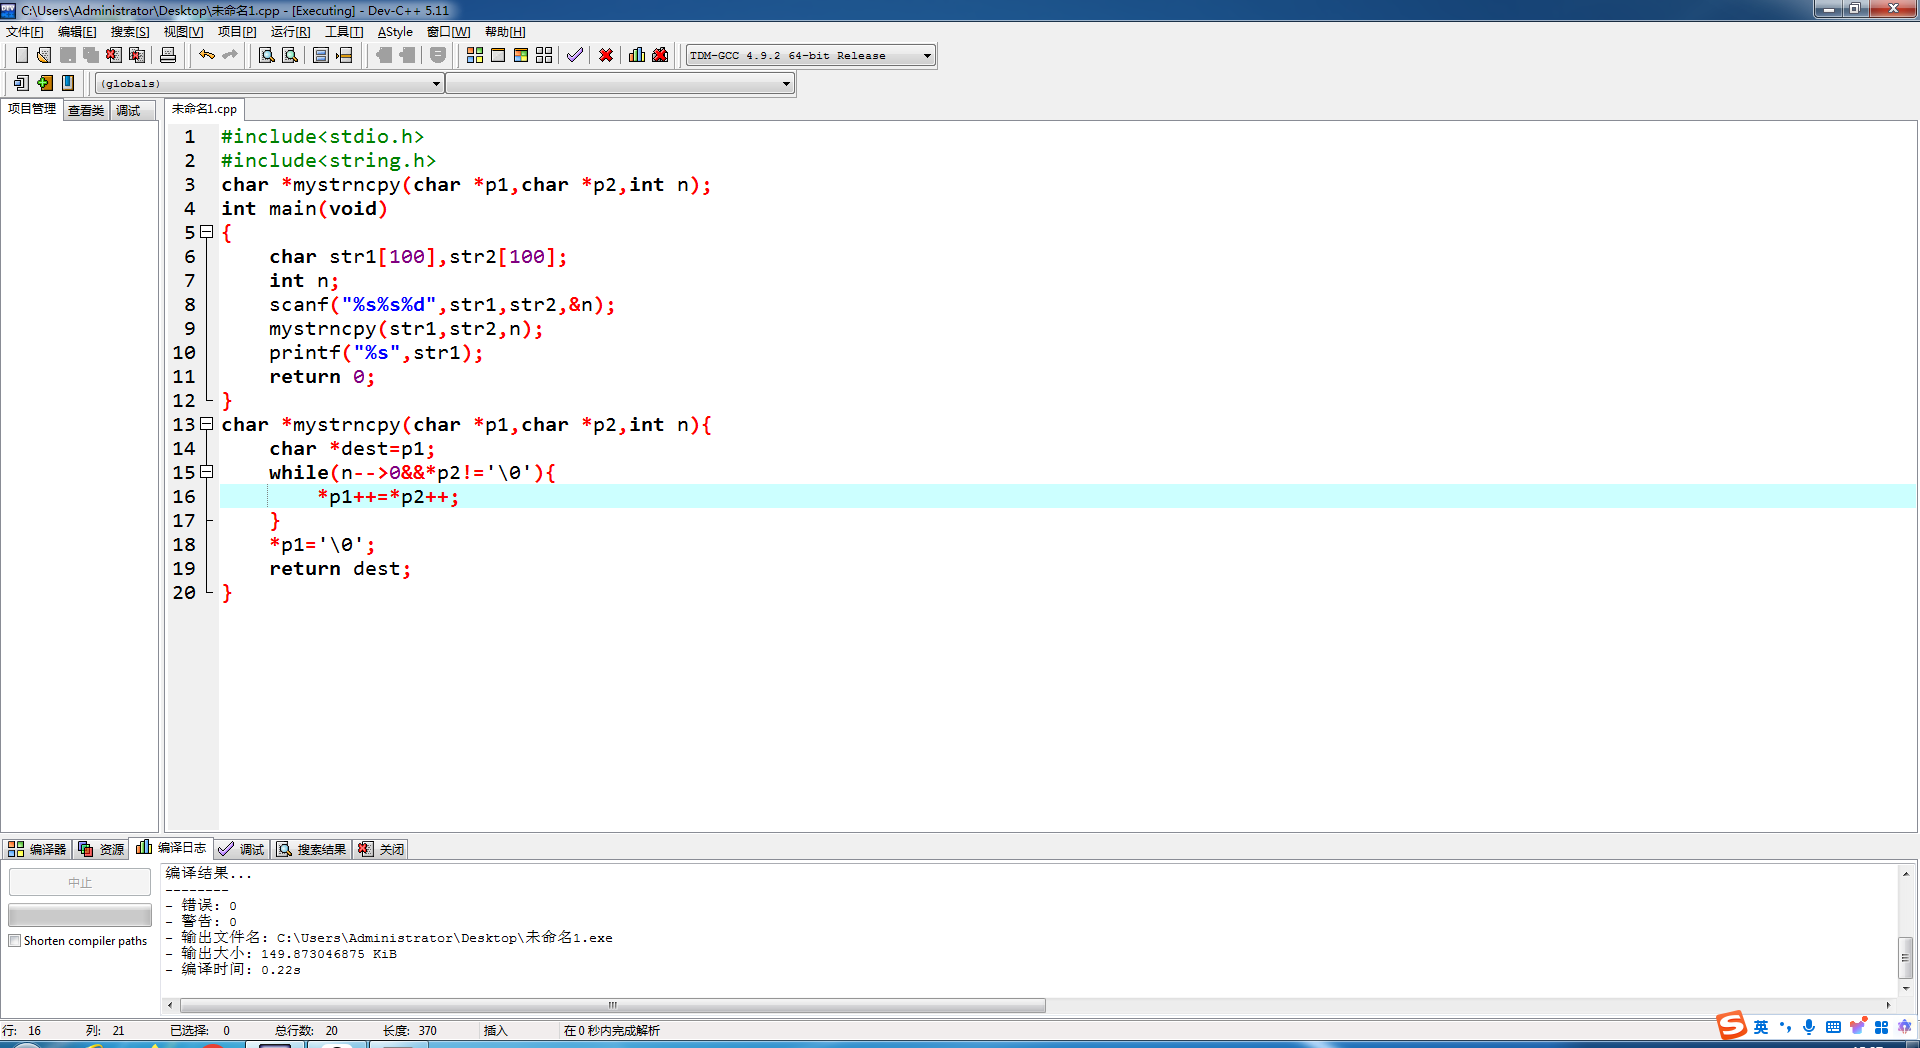Screen dimensions: 1920x1048
Task: Open the 窗口[W] menu
Action: point(448,32)
